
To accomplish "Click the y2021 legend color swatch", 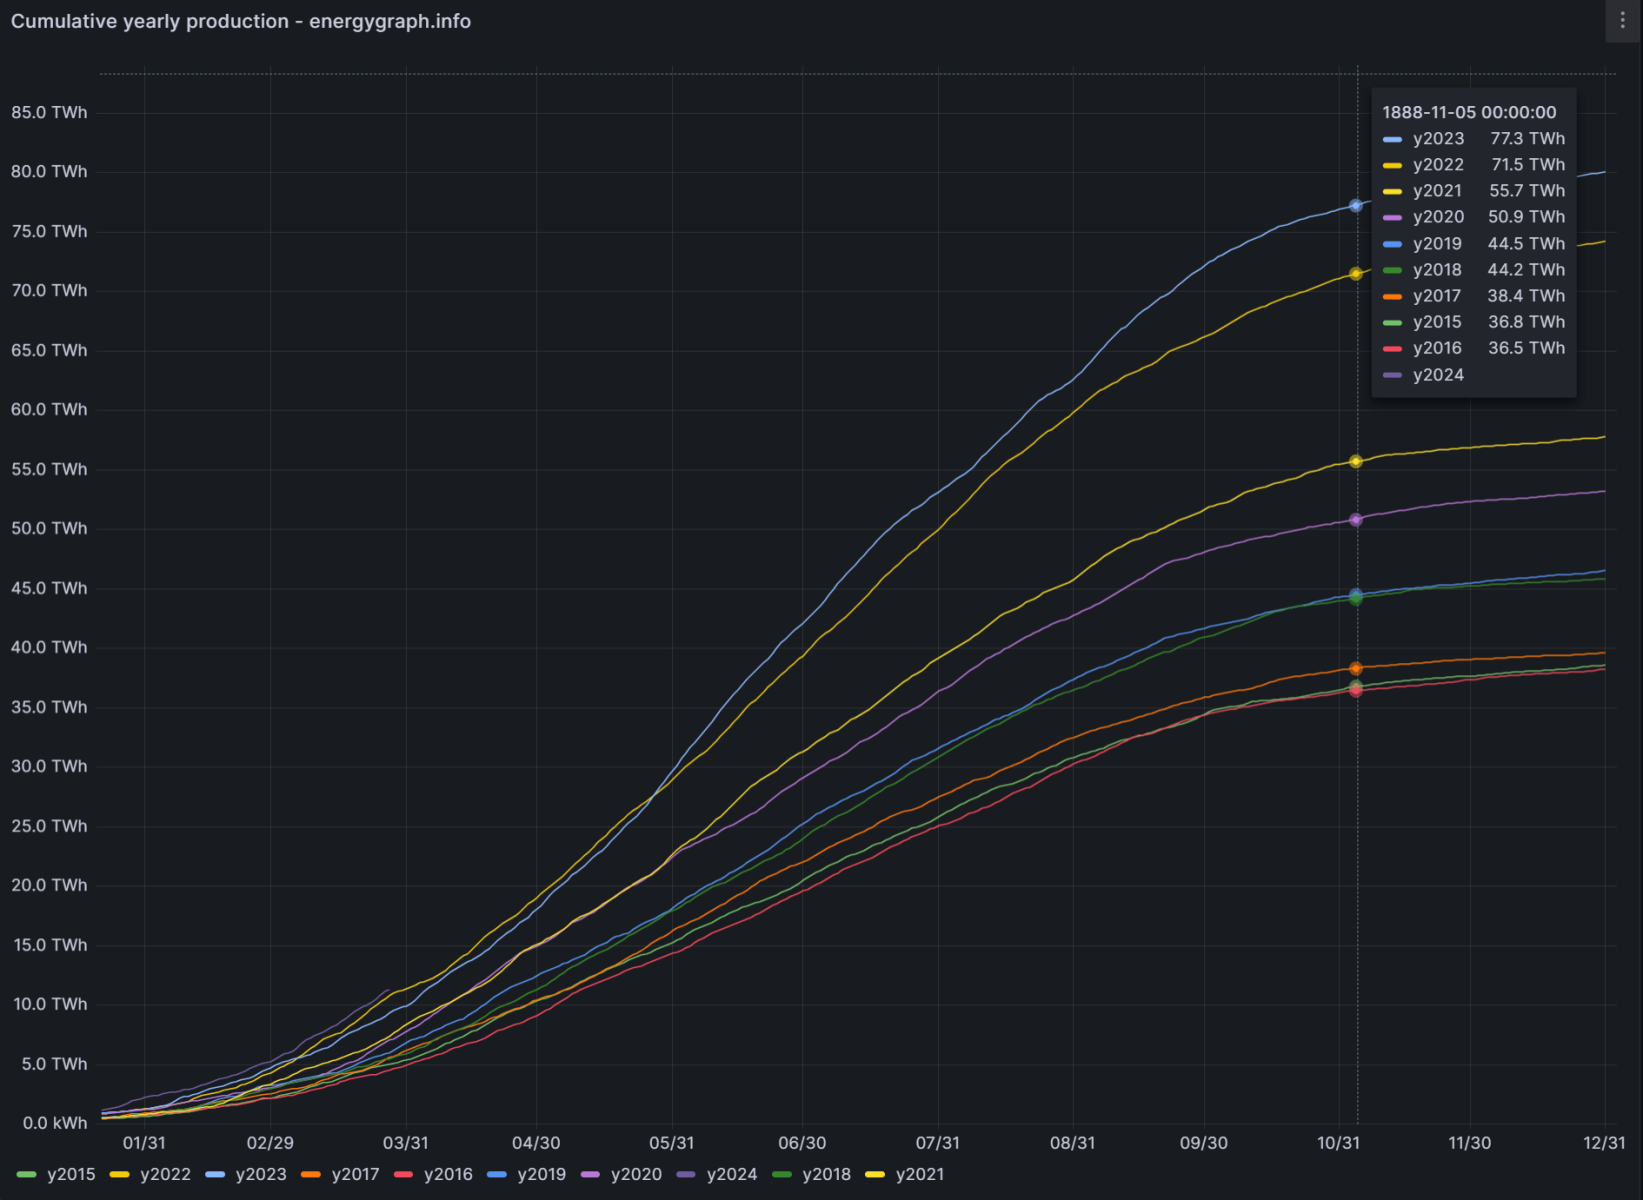I will click(x=875, y=1174).
